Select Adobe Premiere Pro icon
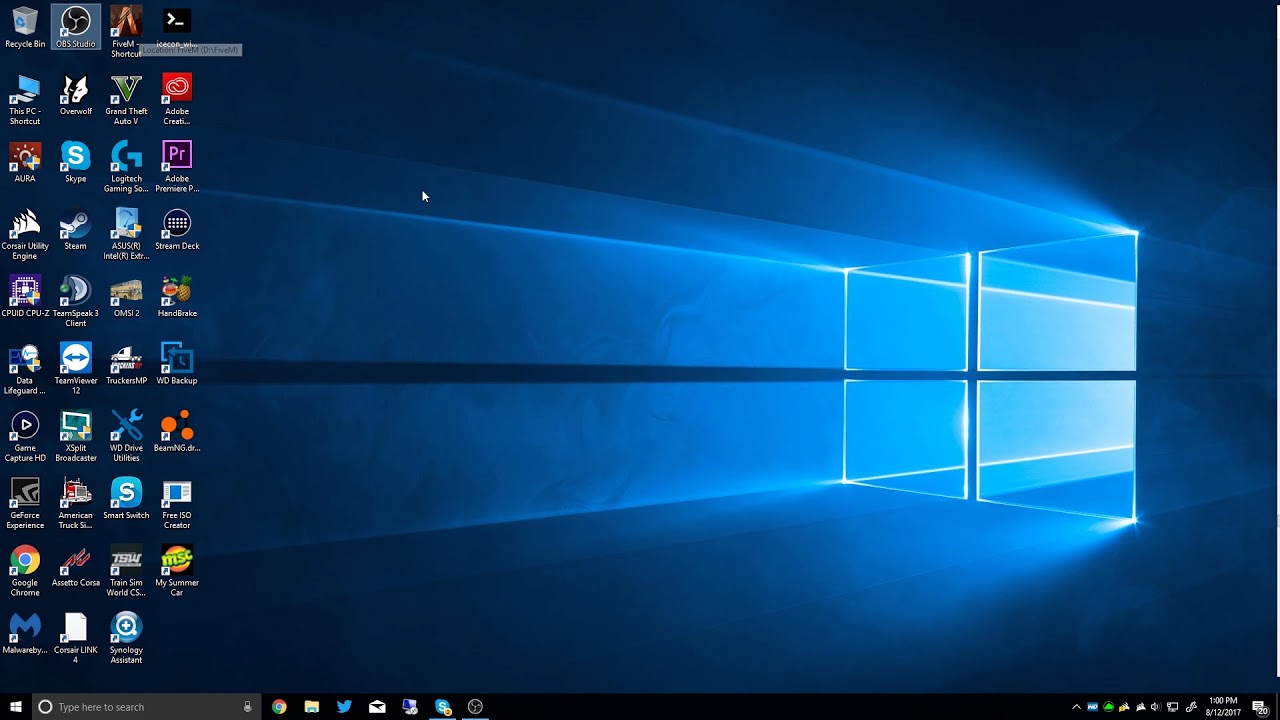 click(177, 166)
